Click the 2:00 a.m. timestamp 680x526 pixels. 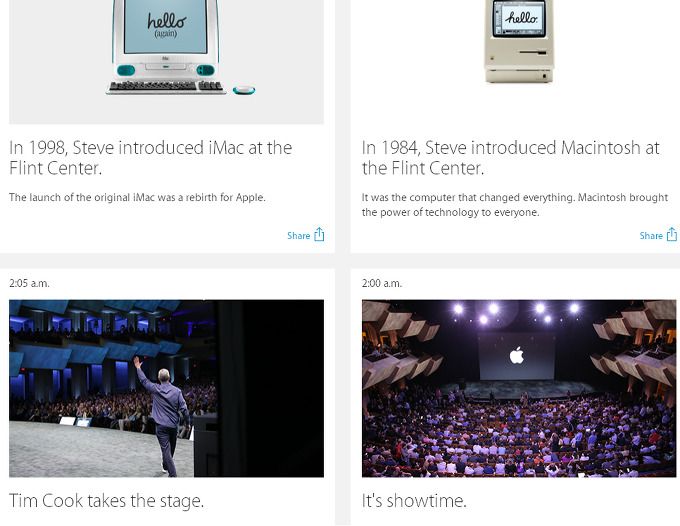coord(382,283)
